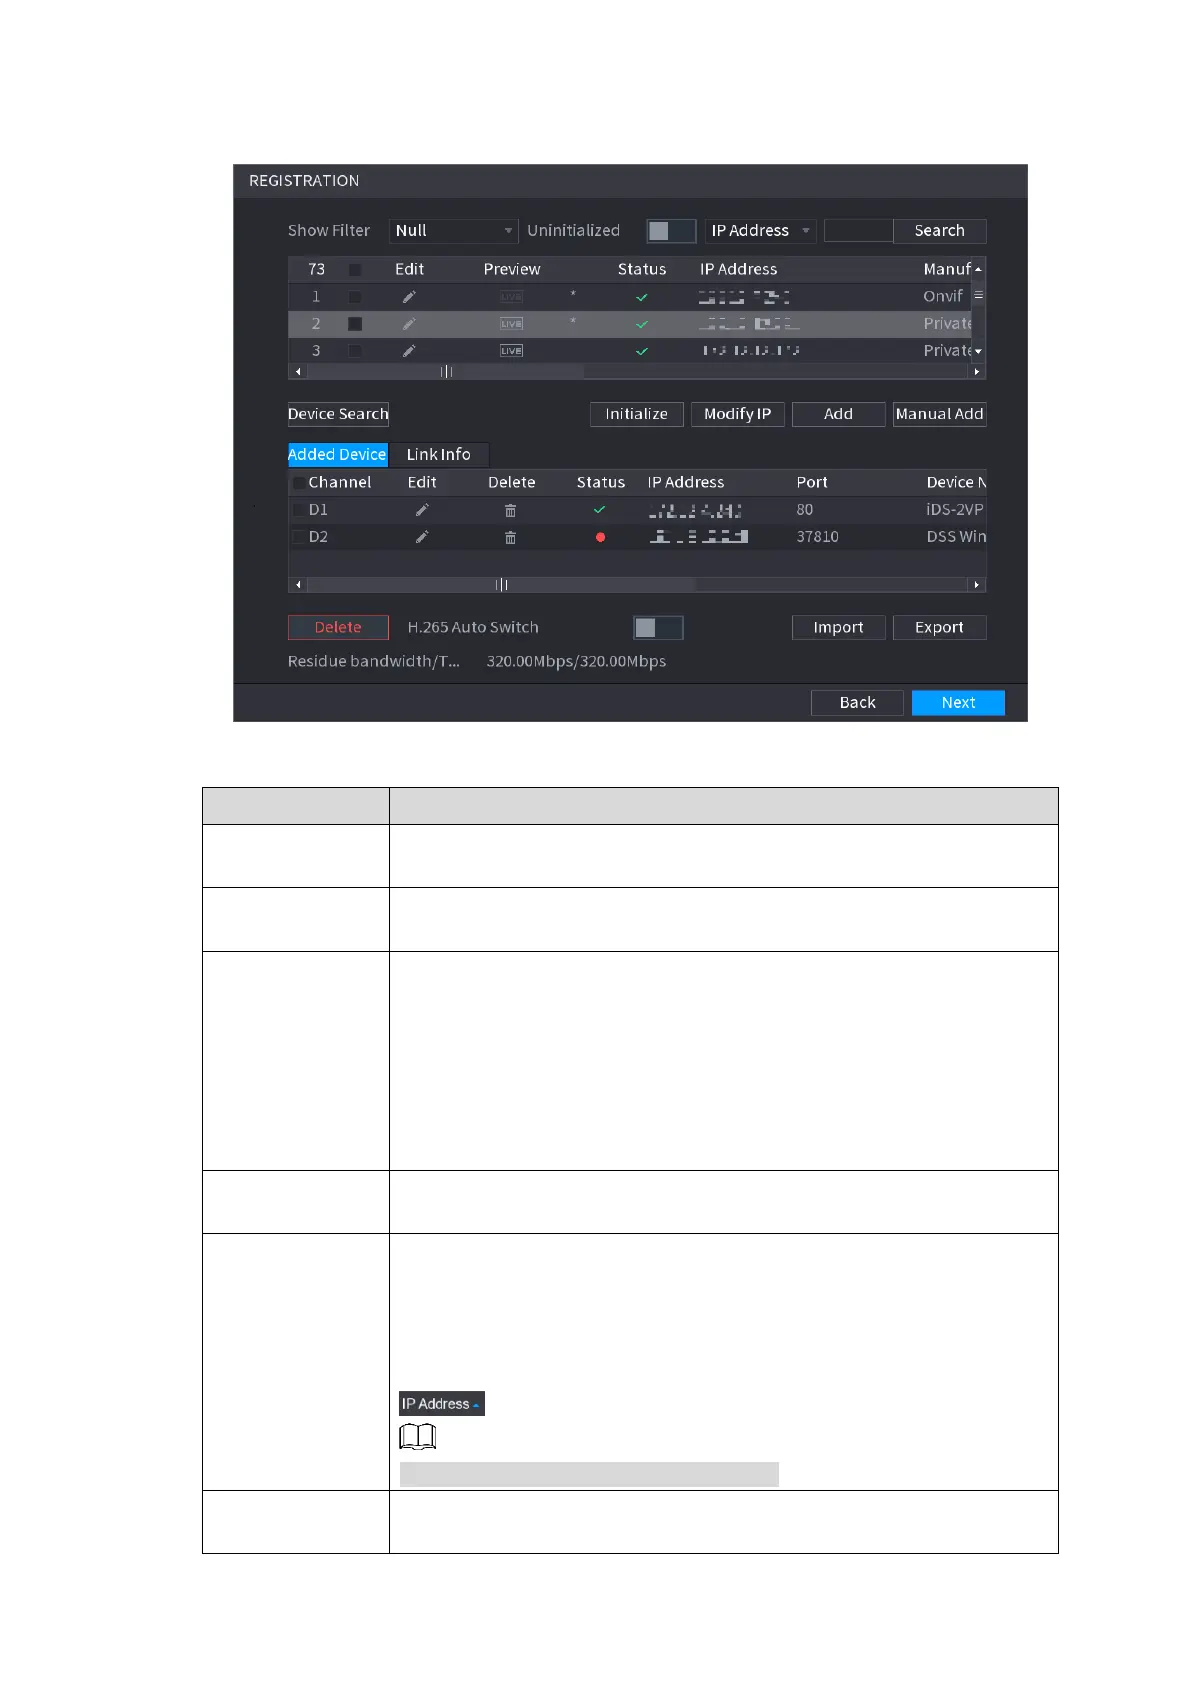Image resolution: width=1191 pixels, height=1684 pixels.
Task: Click added device list scroll-right arrow
Action: [x=977, y=585]
